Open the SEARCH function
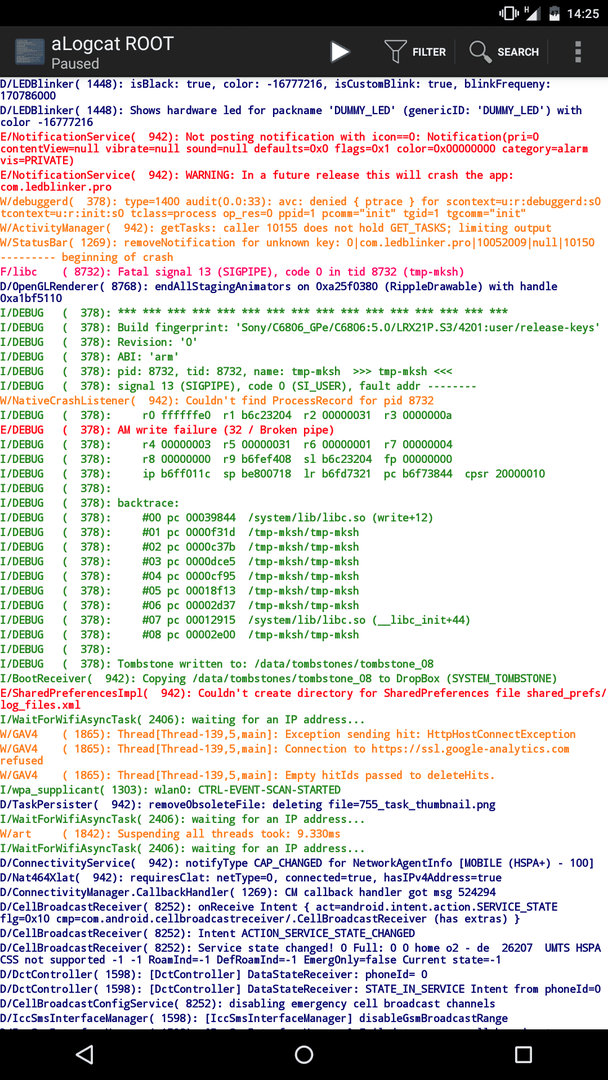608x1080 pixels. [x=504, y=52]
